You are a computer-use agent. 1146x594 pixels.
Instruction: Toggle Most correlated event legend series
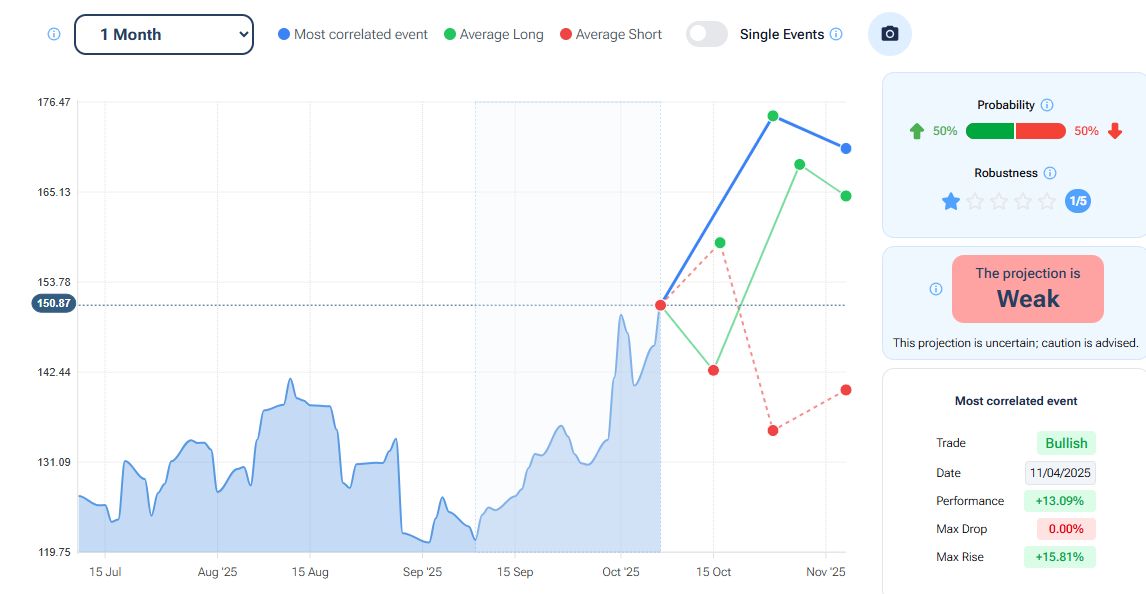pyautogui.click(x=353, y=34)
